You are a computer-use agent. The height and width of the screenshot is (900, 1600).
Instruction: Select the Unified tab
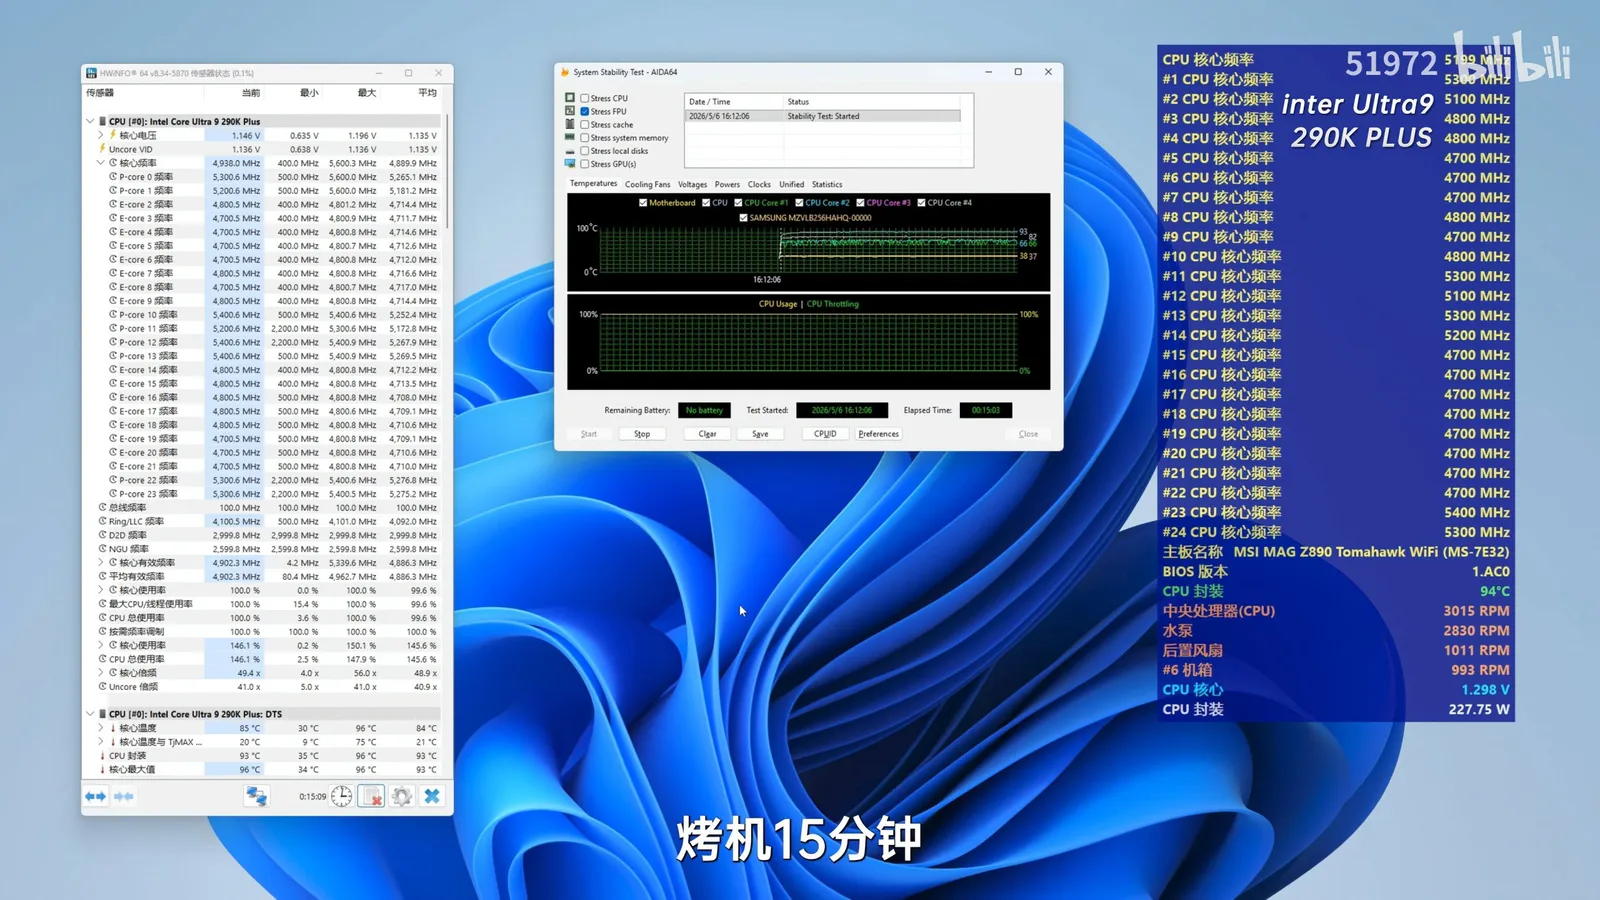pos(791,184)
